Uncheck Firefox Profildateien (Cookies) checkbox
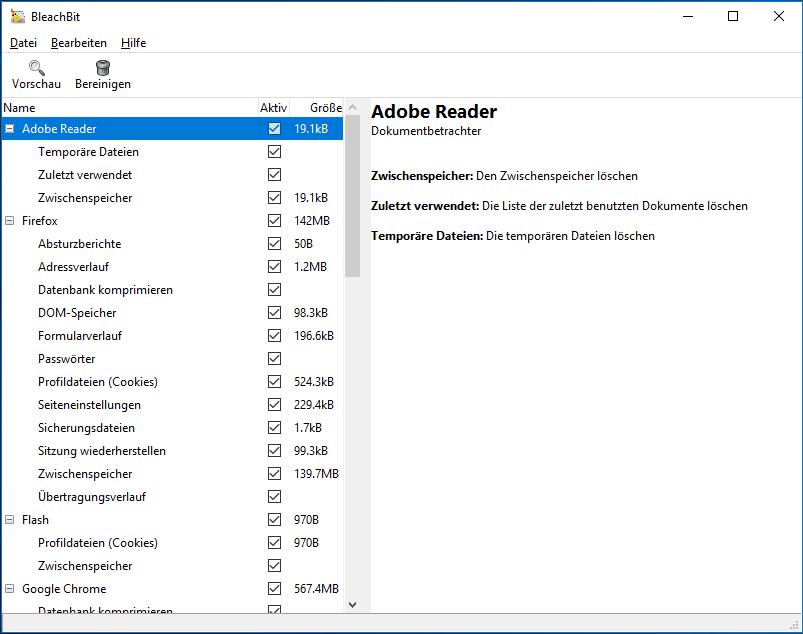 click(274, 382)
